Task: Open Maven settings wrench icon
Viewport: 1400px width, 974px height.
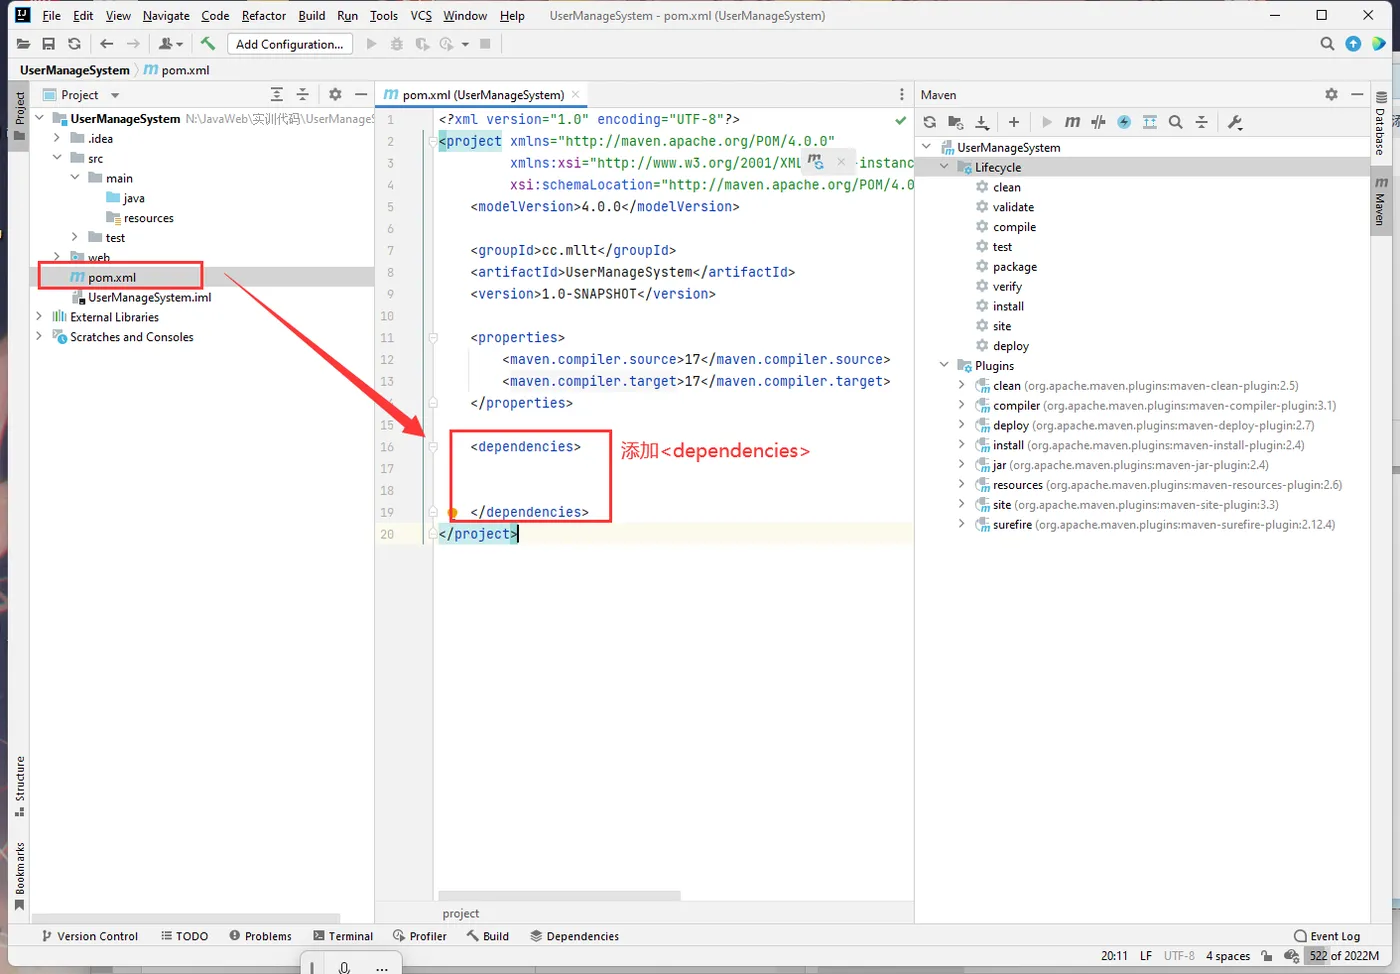Action: [x=1235, y=122]
